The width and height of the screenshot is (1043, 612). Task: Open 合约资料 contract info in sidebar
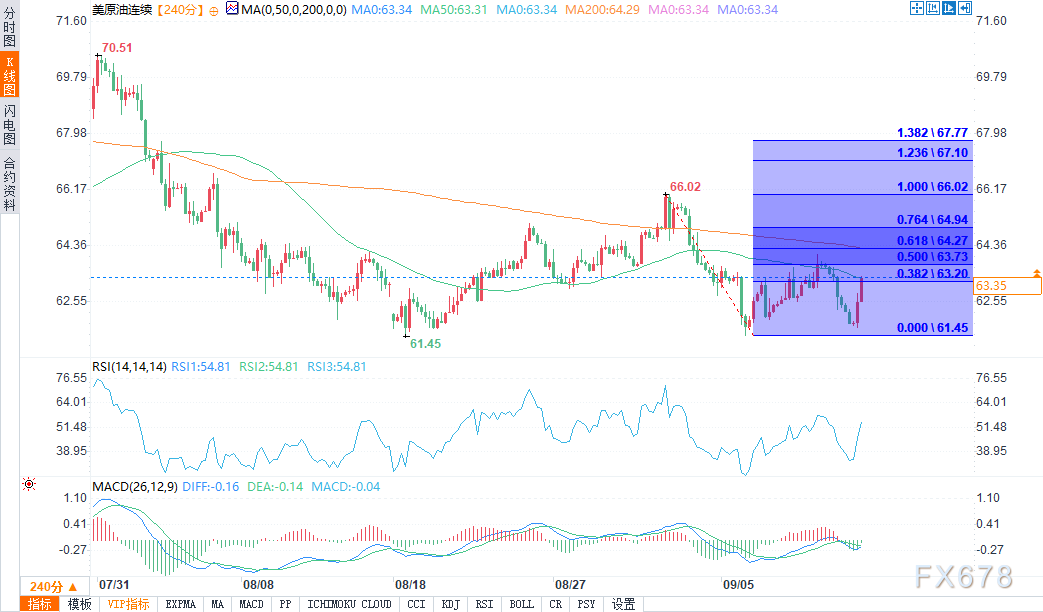point(9,183)
